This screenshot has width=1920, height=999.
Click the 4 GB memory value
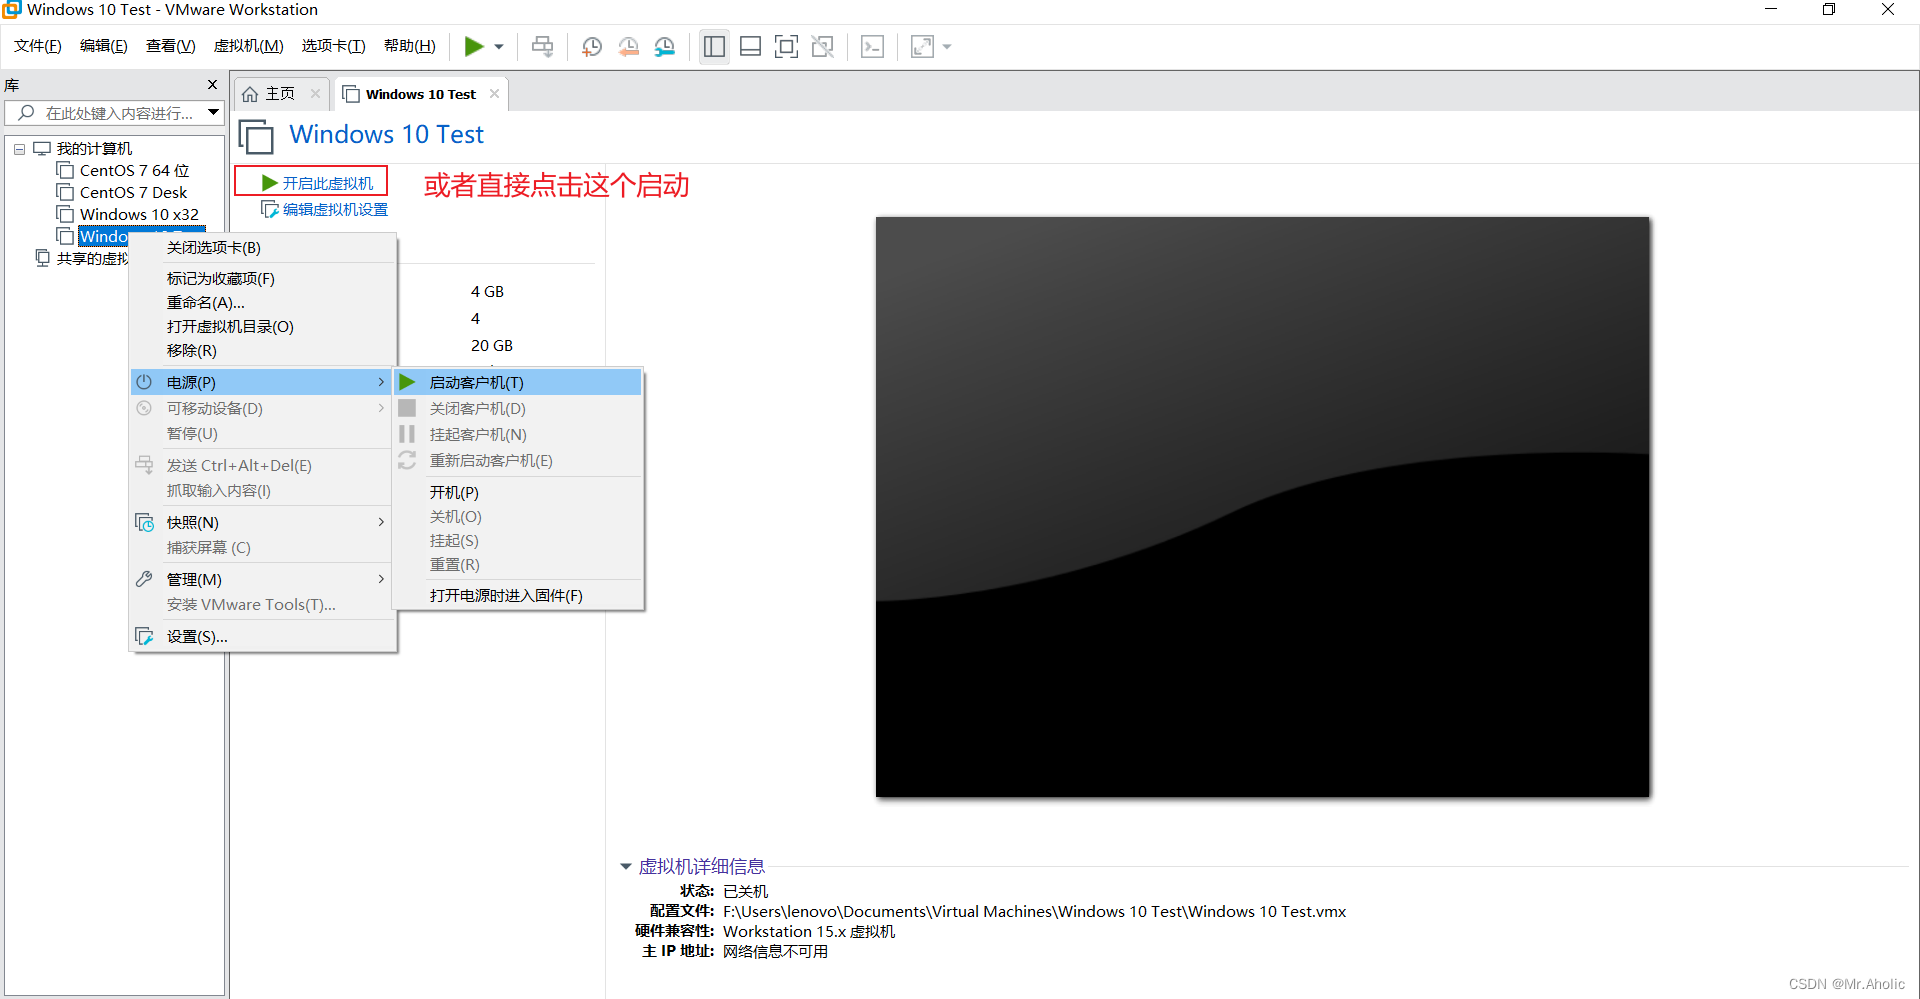click(487, 291)
